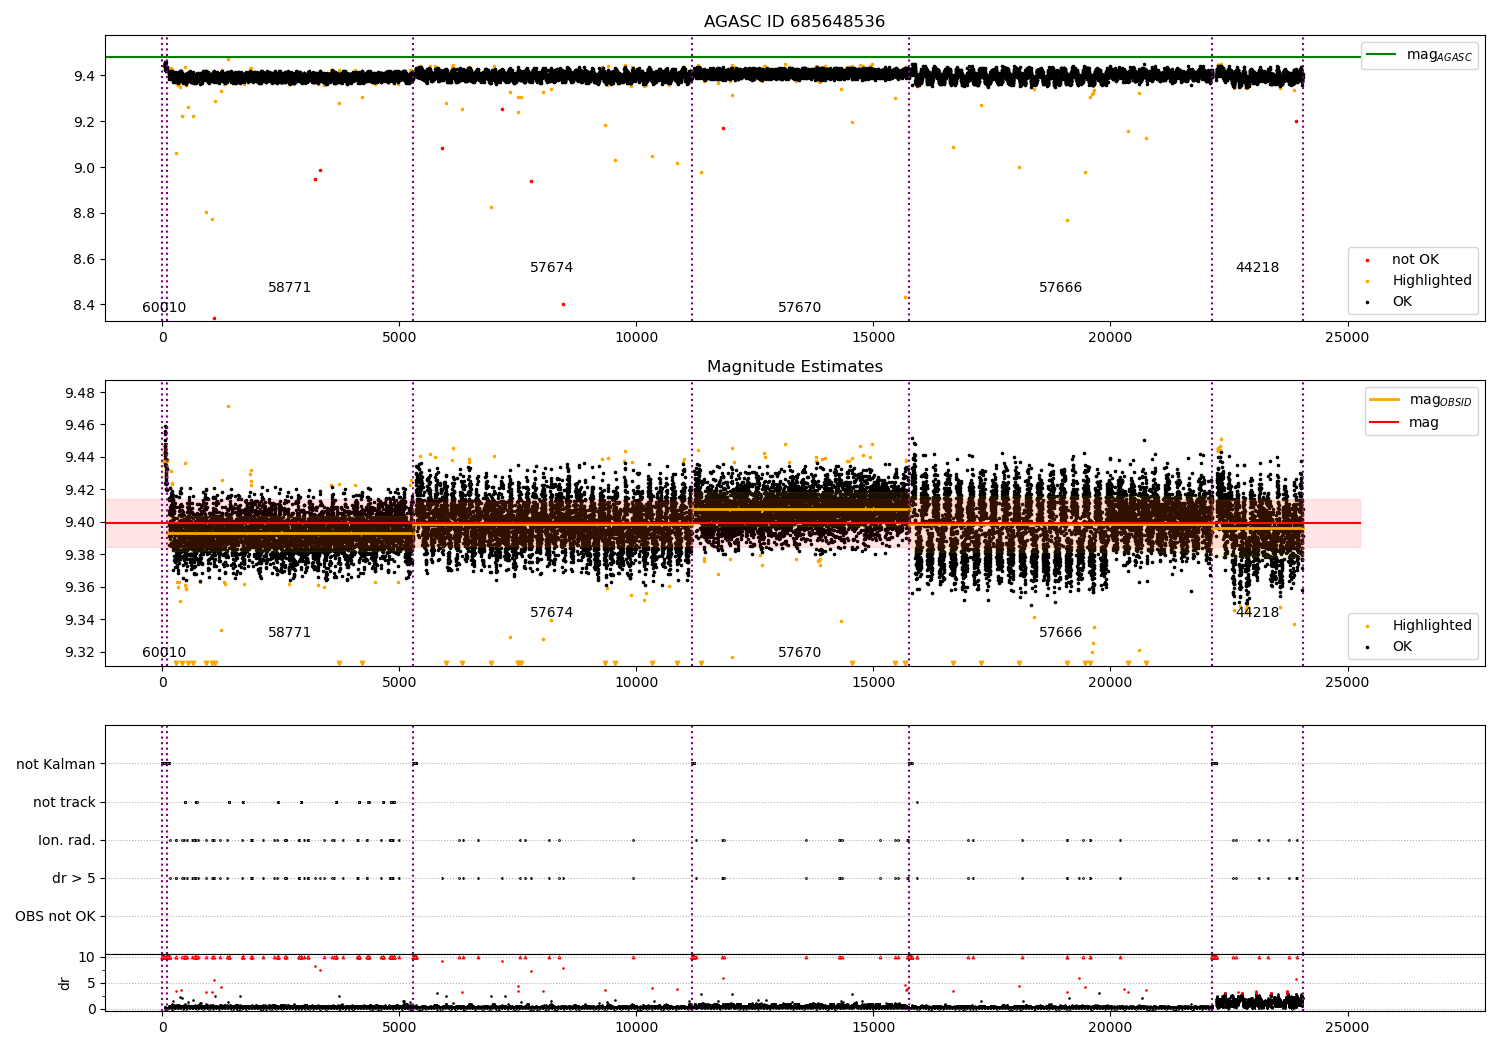This screenshot has width=1500, height=1050.
Task: Click obsid label 60010 in AGASC ID plot
Action: (x=164, y=308)
